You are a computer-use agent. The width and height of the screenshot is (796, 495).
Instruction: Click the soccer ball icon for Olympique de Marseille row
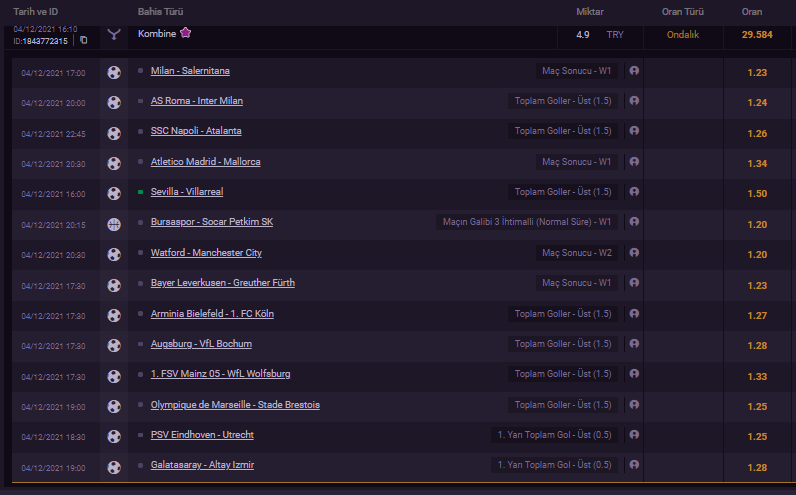tap(114, 406)
